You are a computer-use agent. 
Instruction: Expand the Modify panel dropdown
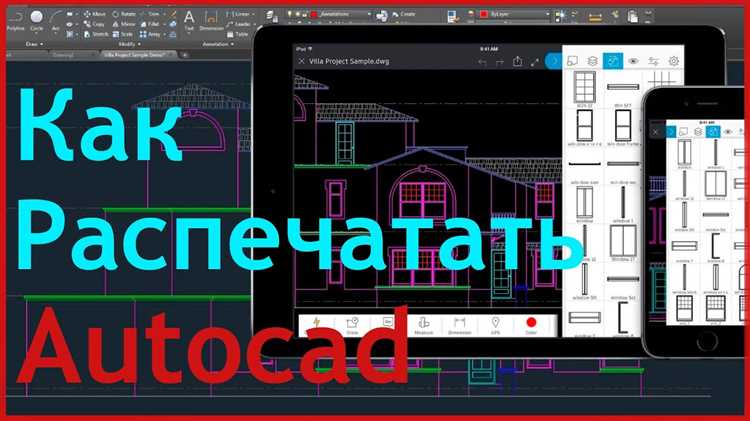coord(130,44)
